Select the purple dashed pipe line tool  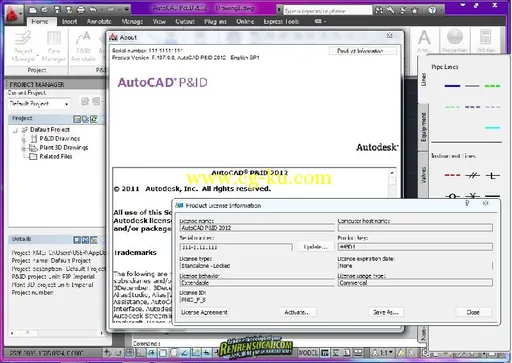tap(472, 107)
